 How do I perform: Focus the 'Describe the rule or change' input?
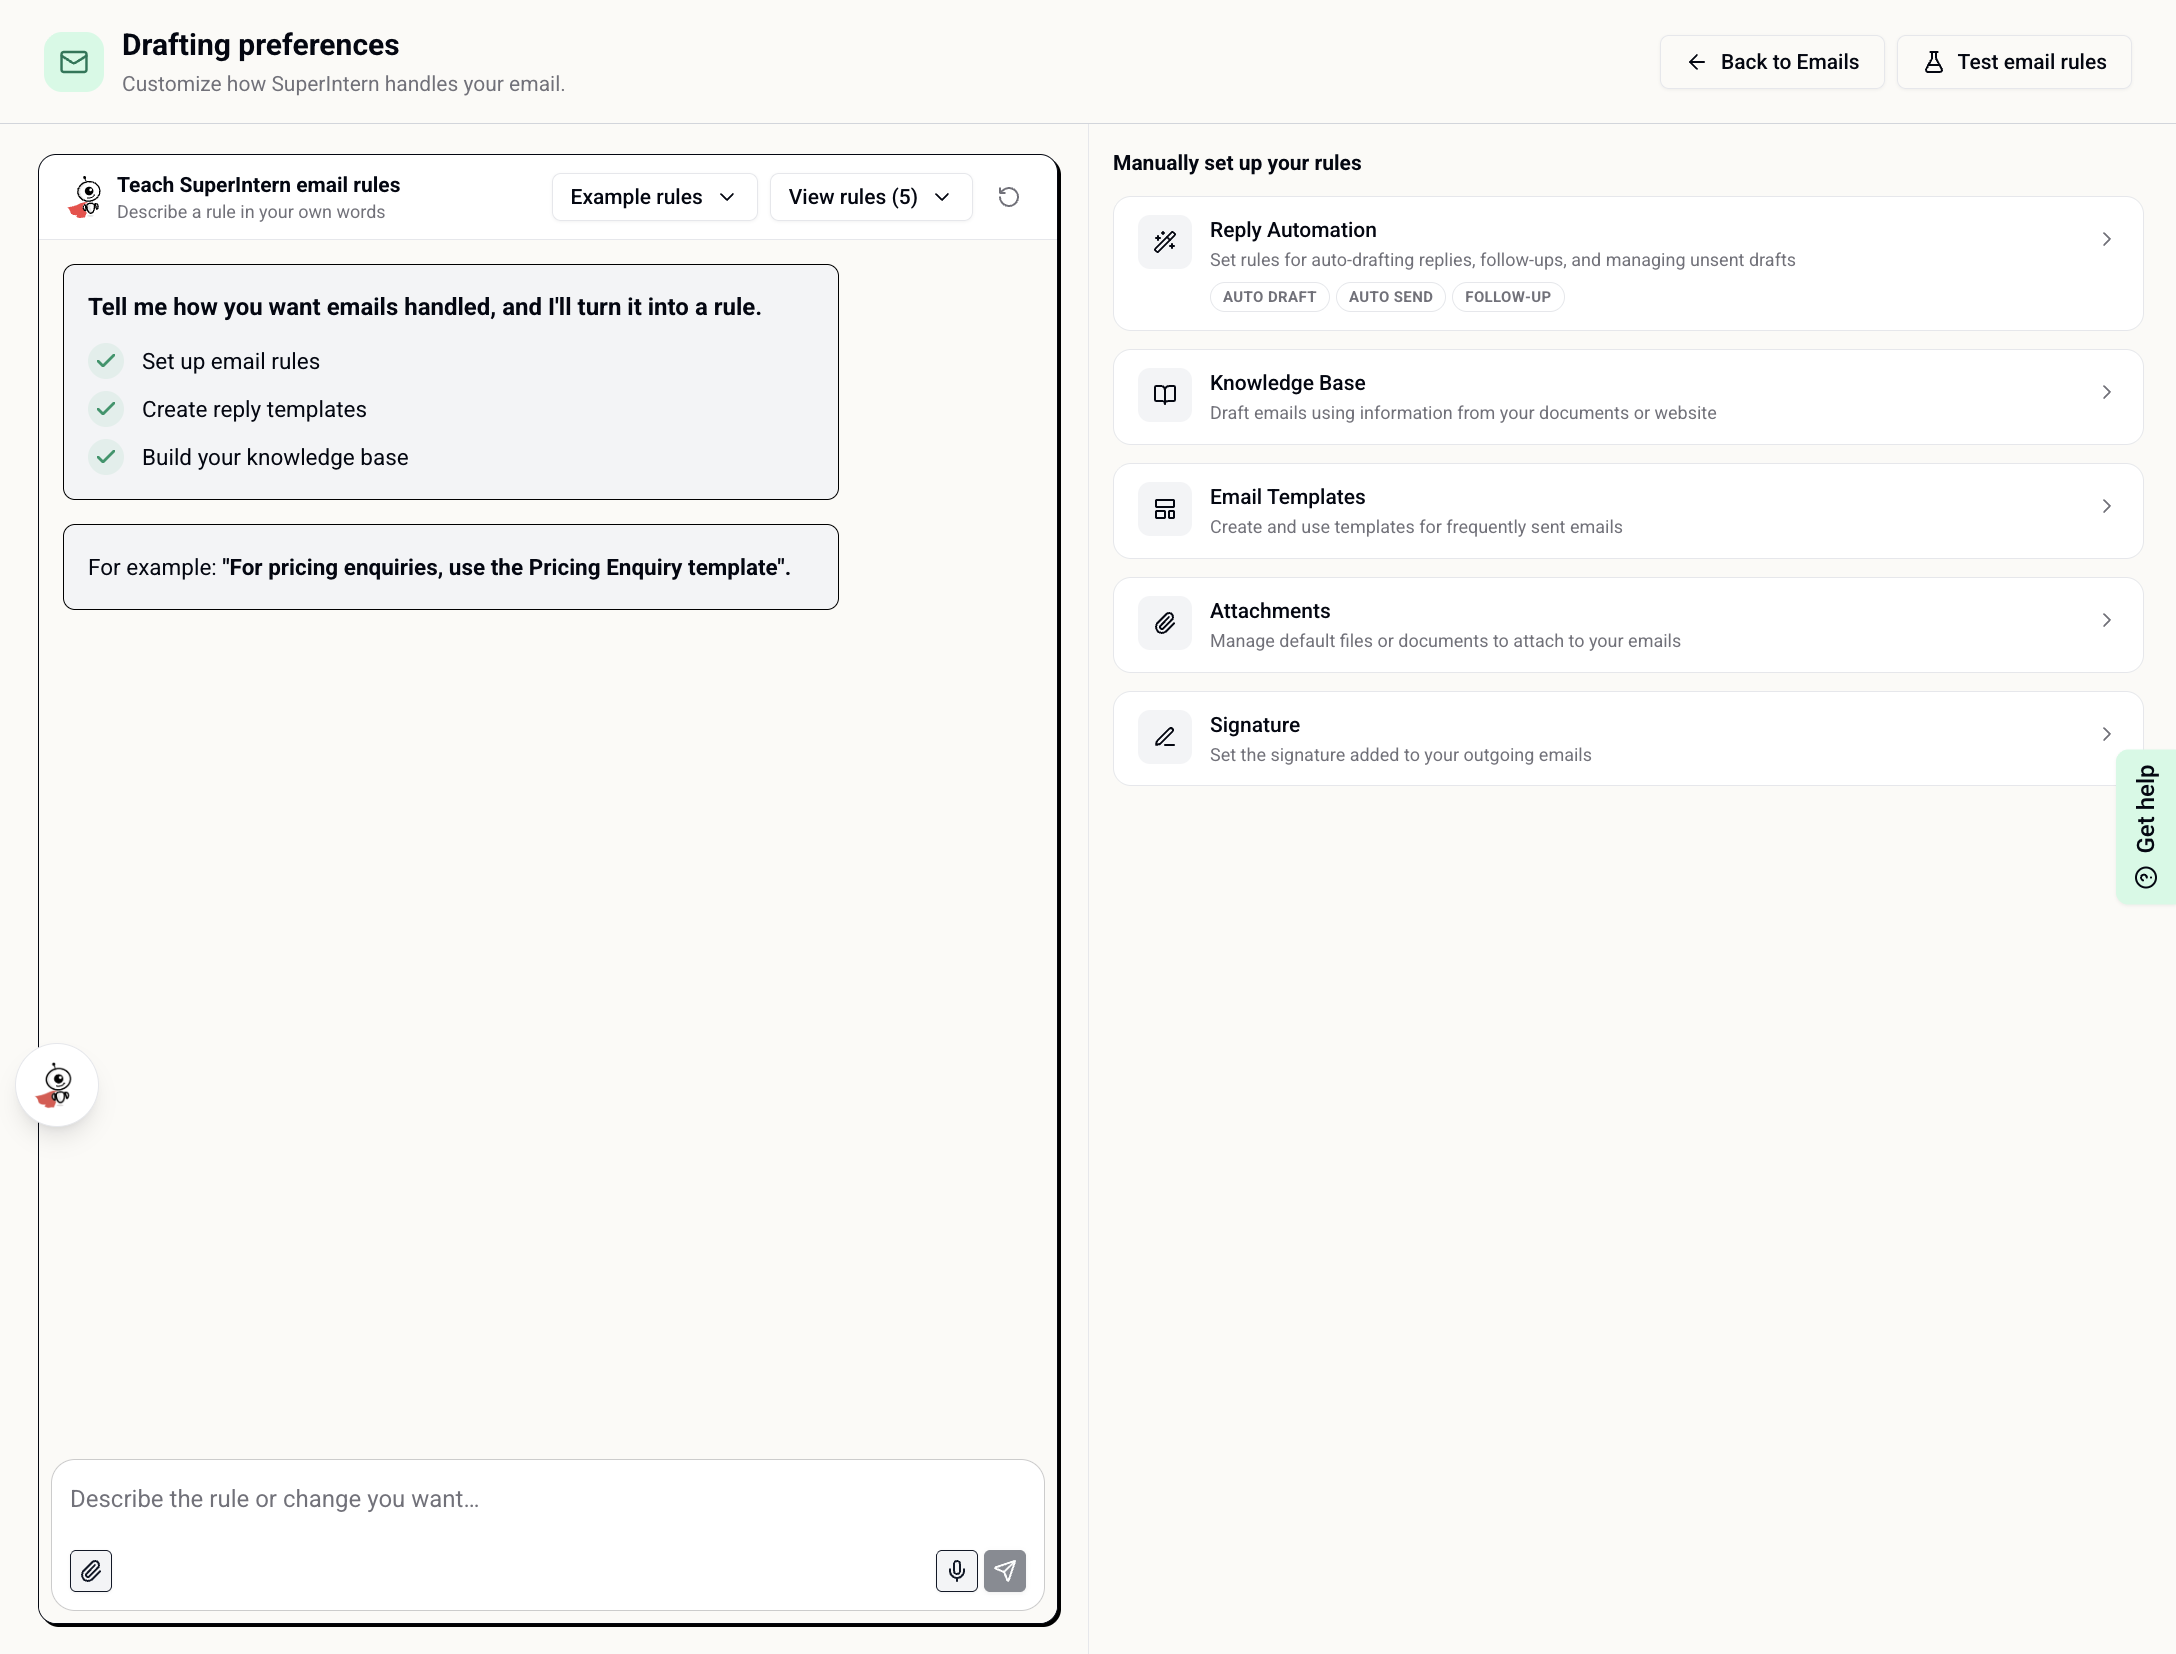[x=548, y=1500]
